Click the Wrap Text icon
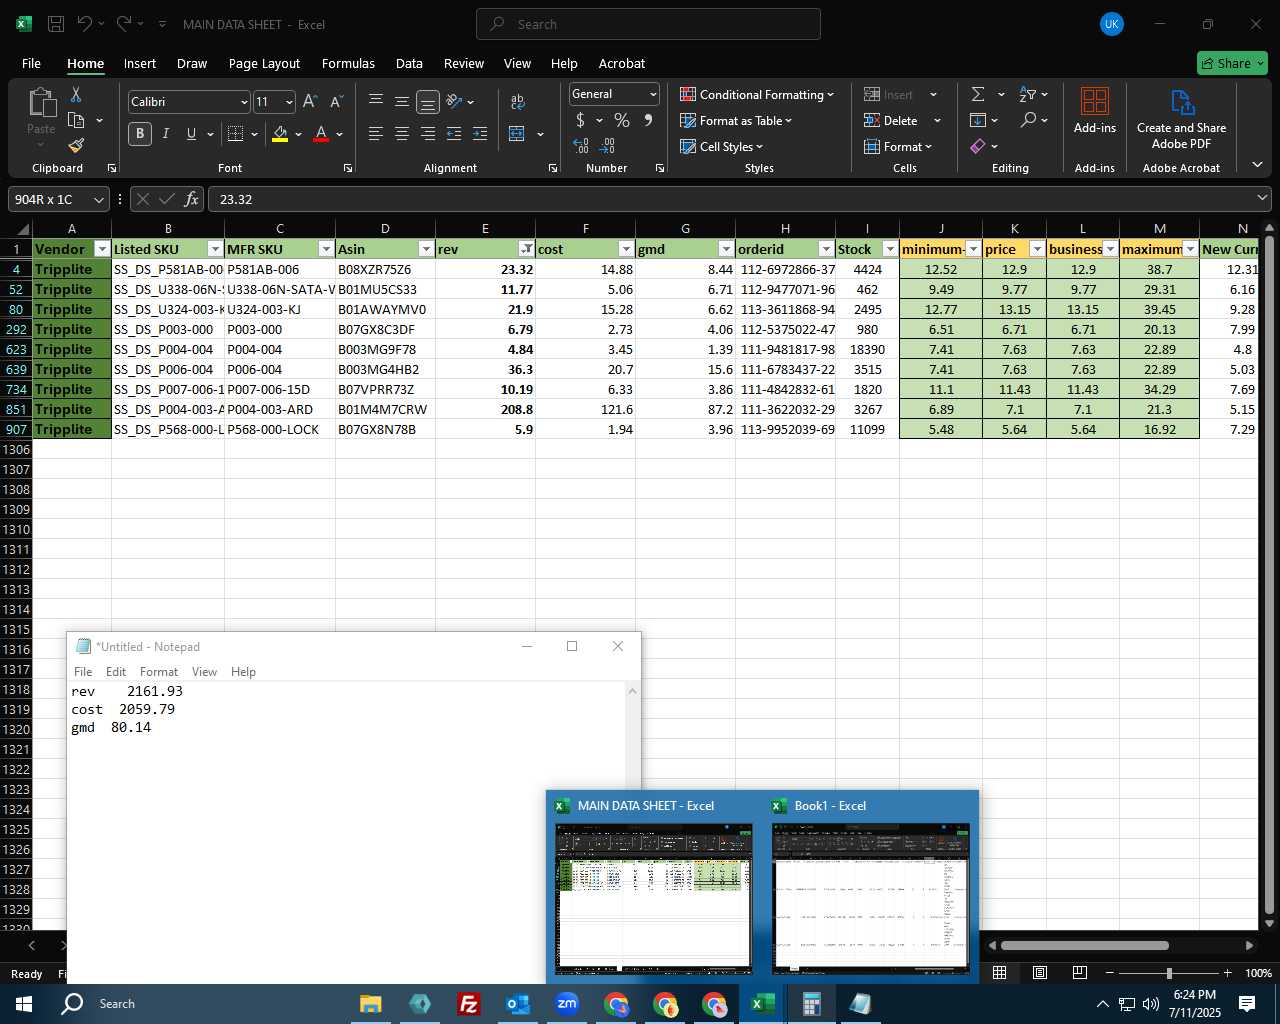1280x1024 pixels. (517, 101)
